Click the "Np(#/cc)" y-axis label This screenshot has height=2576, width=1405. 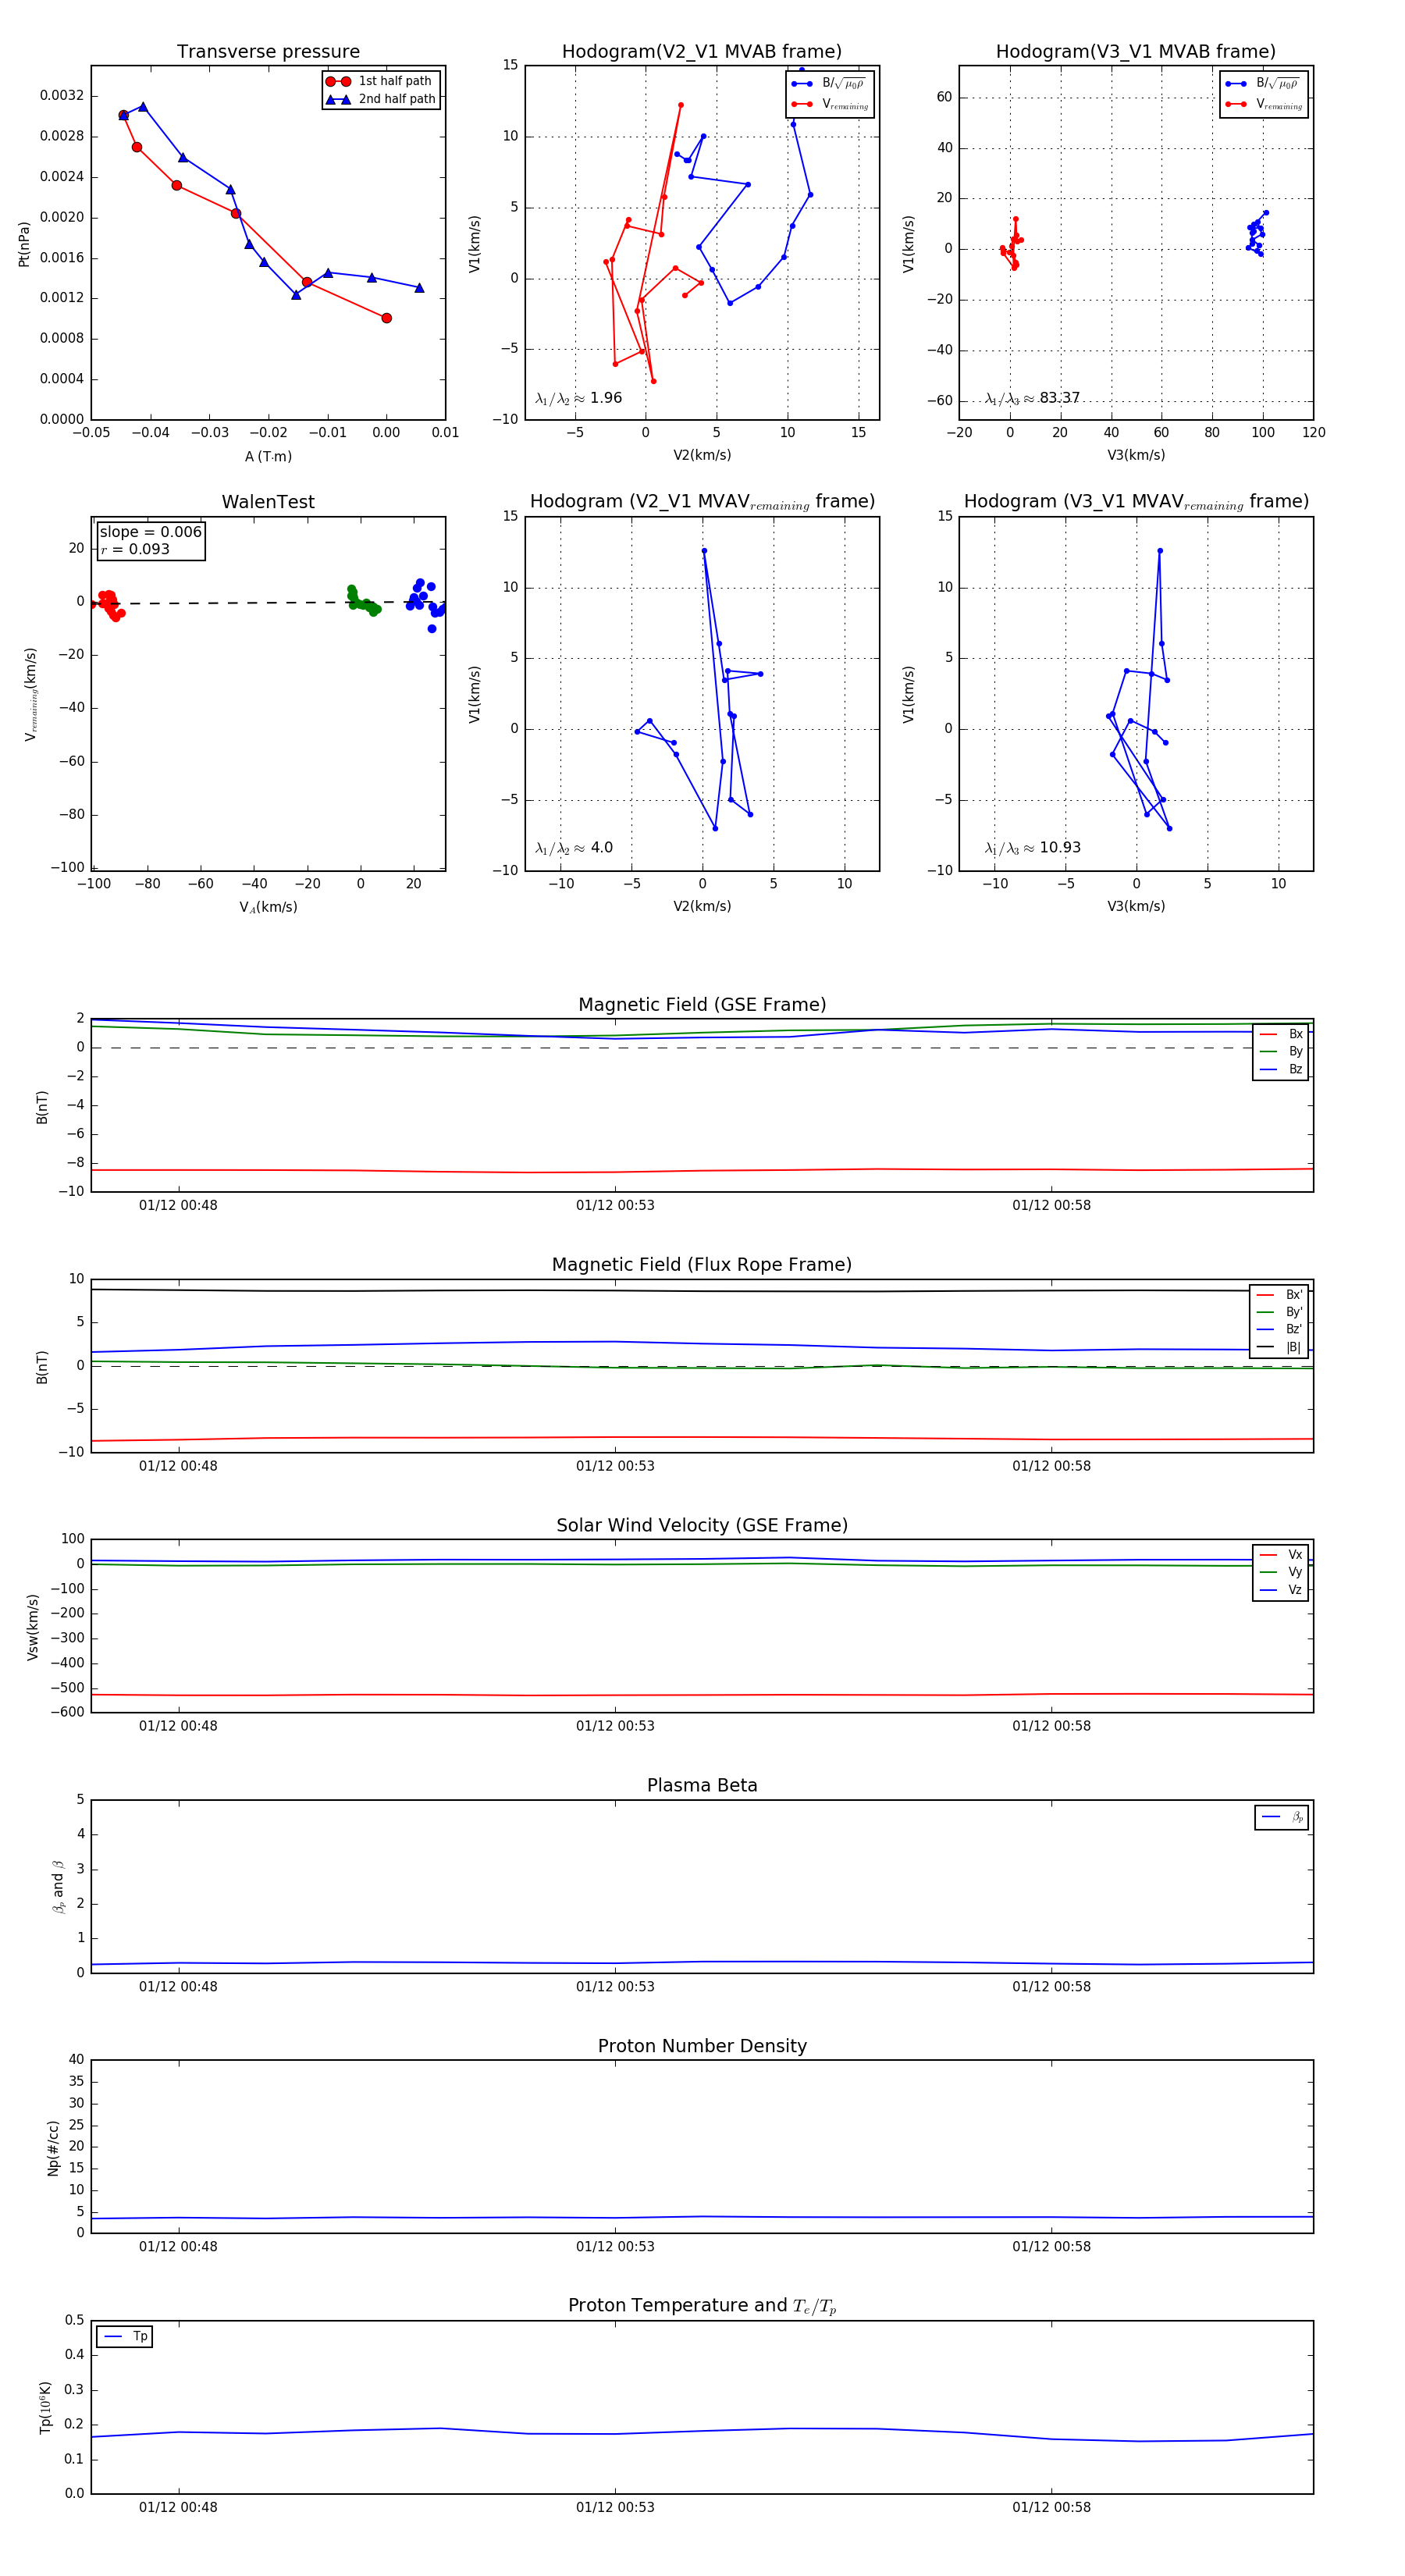click(x=53, y=2148)
